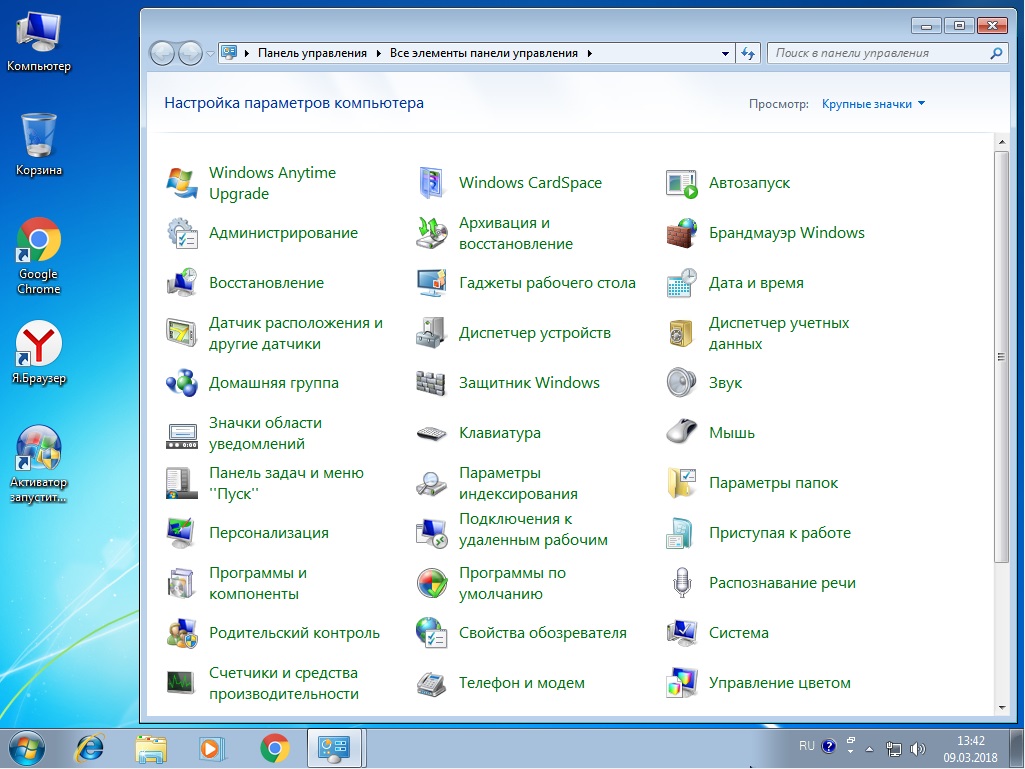Click the vertical scrollbar down arrow
Screen dimensions: 1025x769
(1000, 708)
